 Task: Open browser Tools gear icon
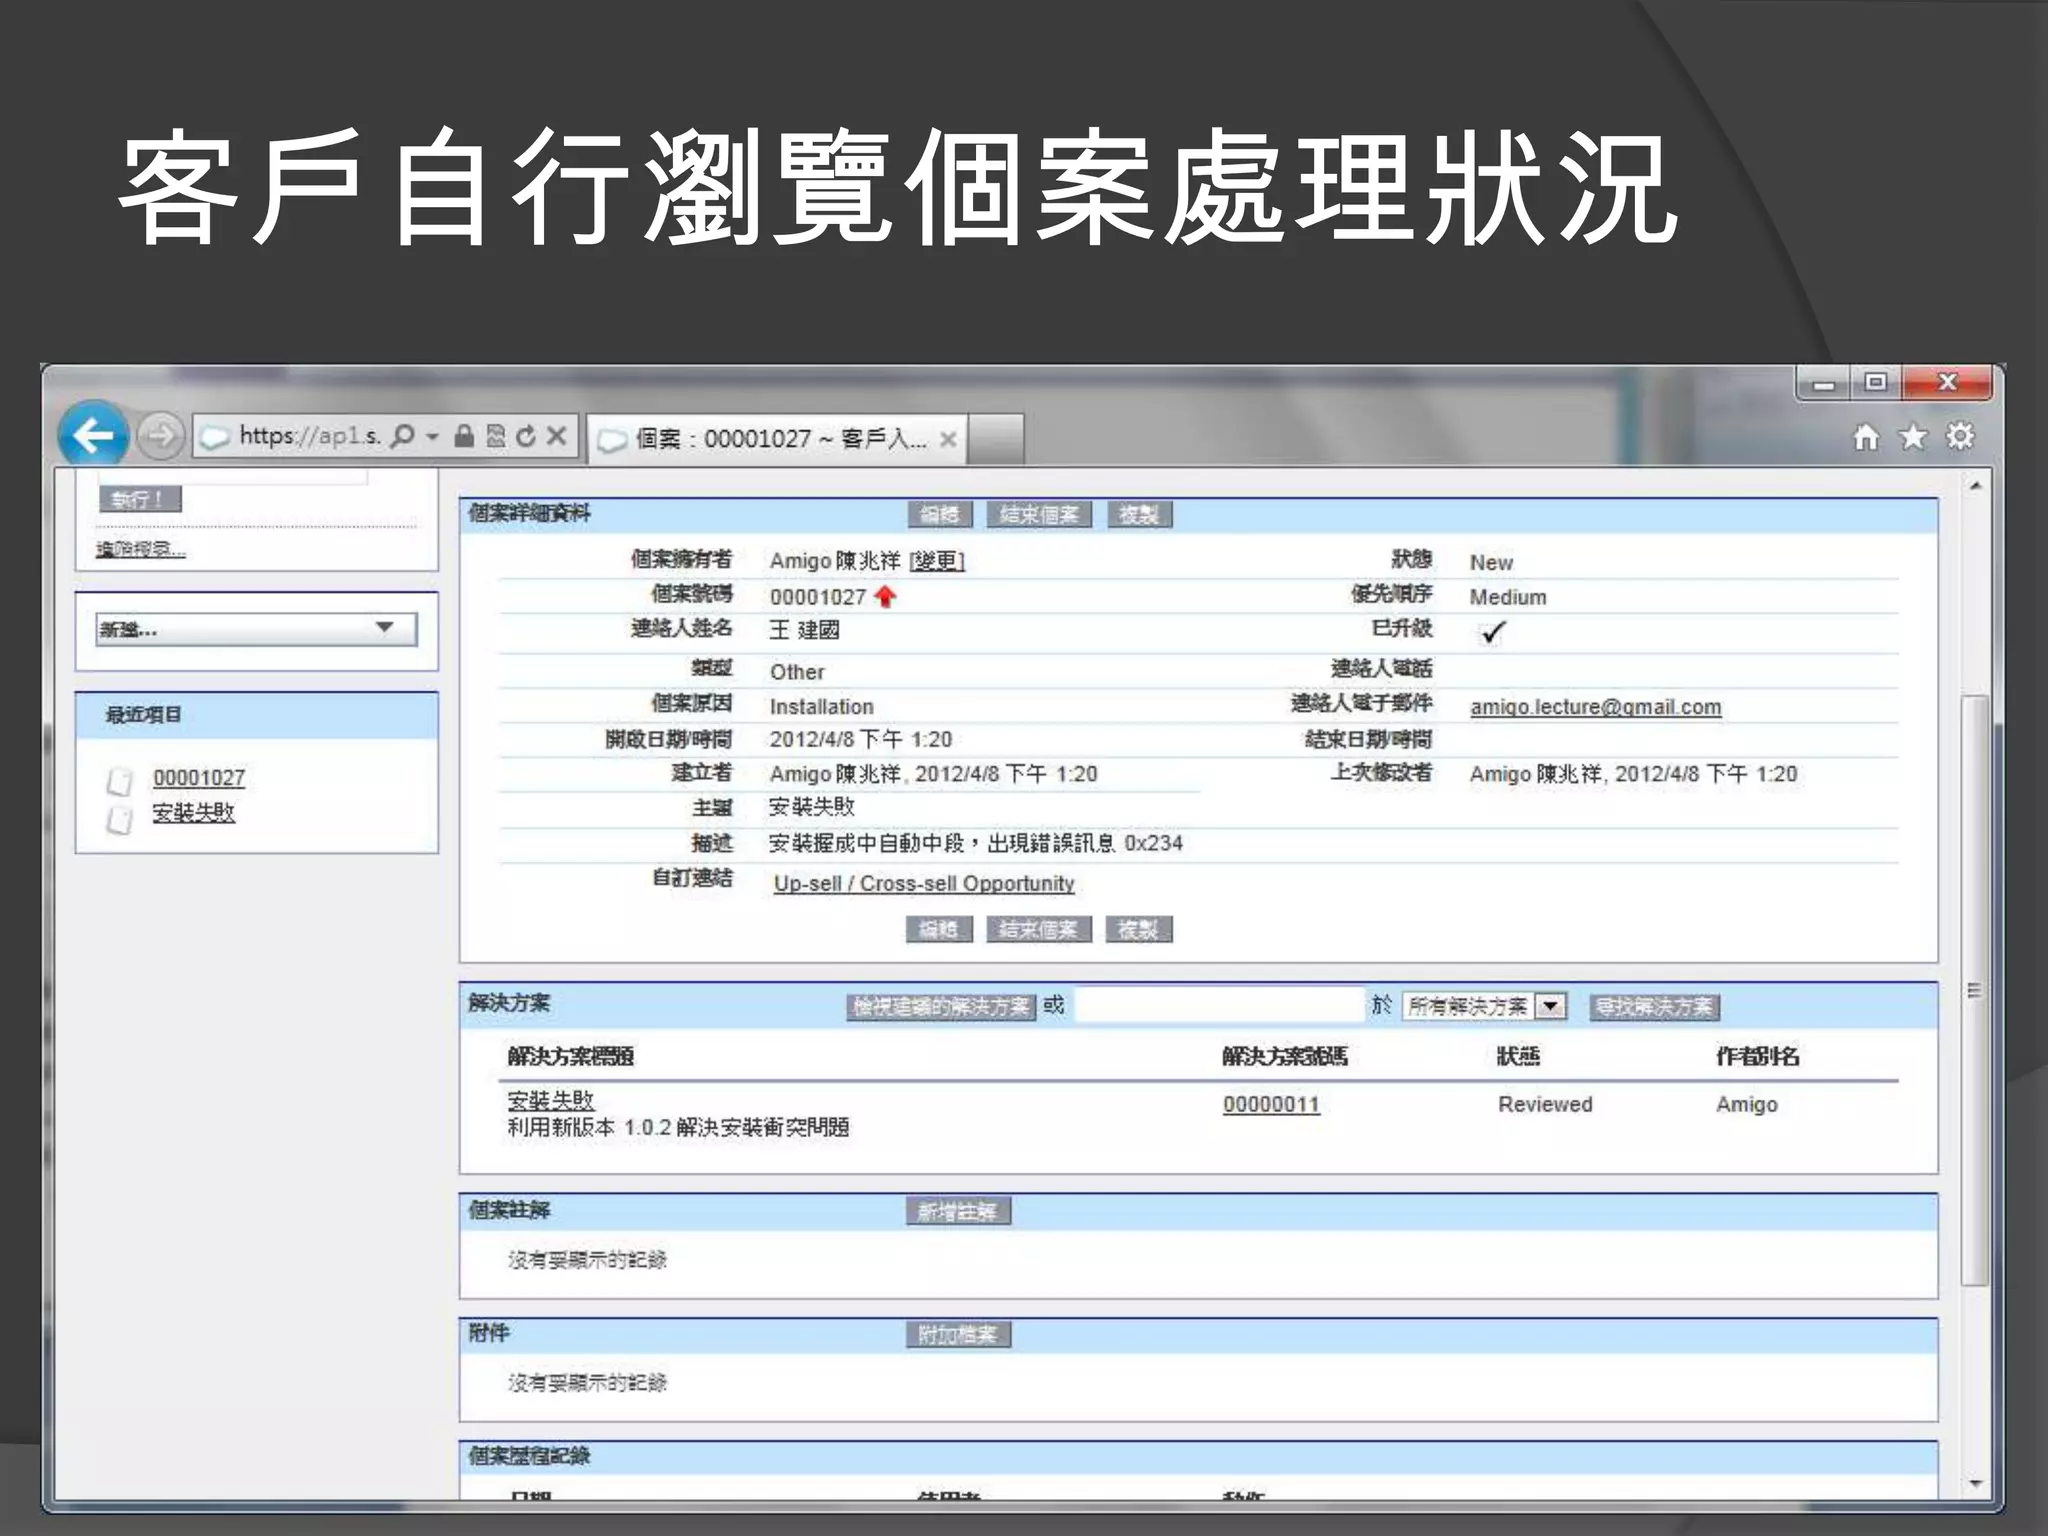tap(1960, 437)
